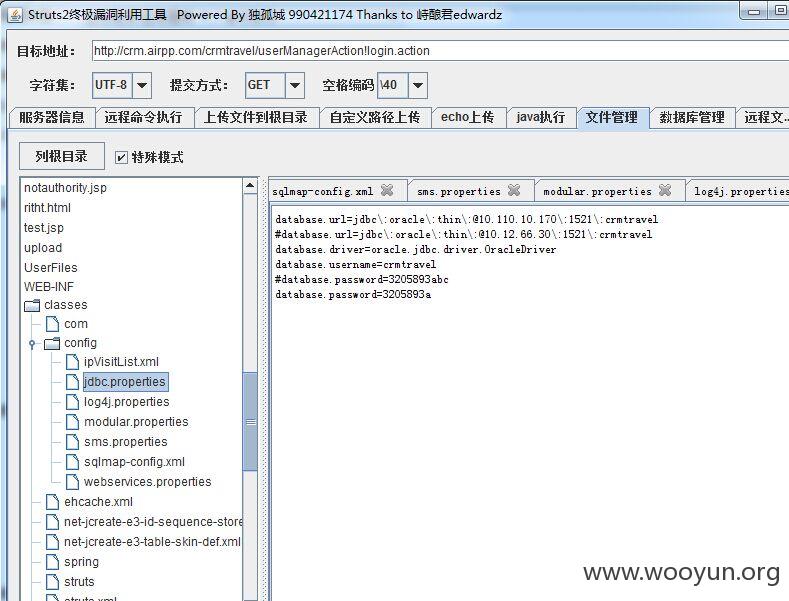Switch to 上传文件到根目录 tab
The height and width of the screenshot is (601, 789).
pos(256,118)
